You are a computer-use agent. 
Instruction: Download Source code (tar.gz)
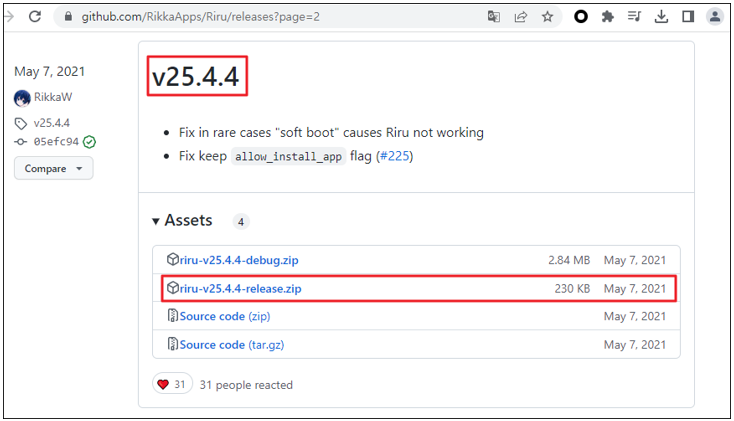pos(232,345)
